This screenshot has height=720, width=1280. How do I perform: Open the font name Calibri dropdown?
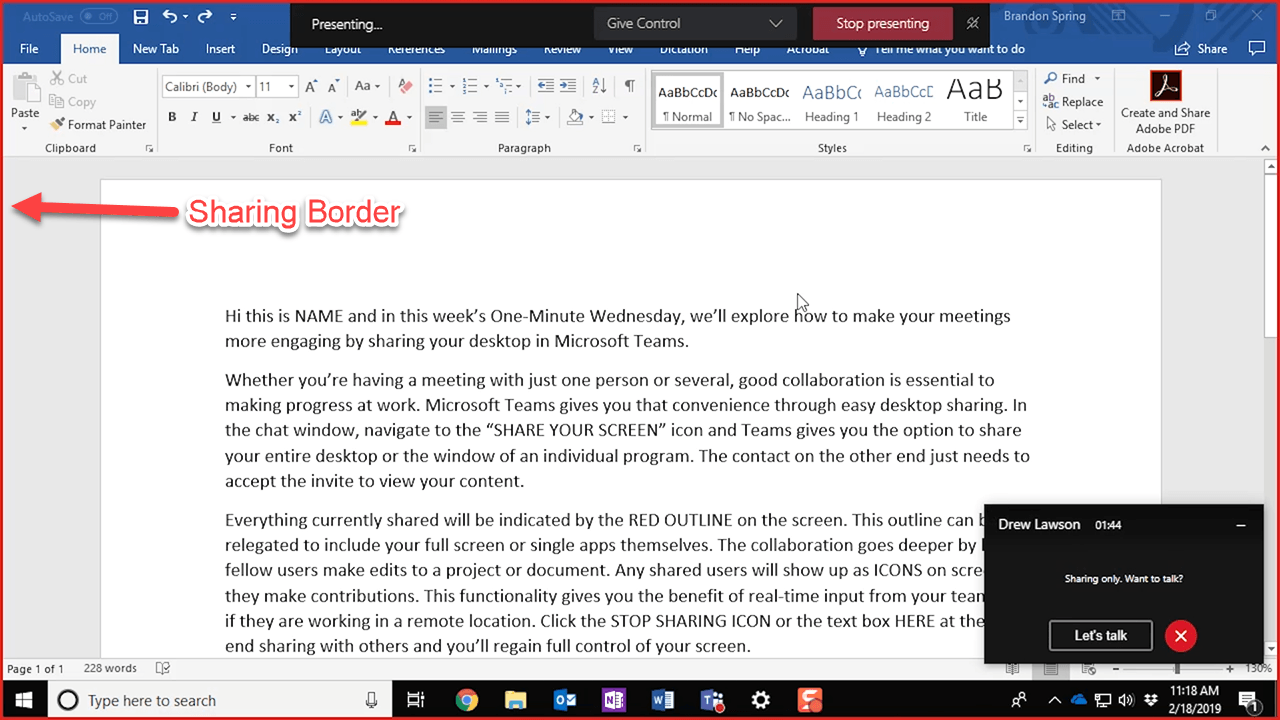247,87
